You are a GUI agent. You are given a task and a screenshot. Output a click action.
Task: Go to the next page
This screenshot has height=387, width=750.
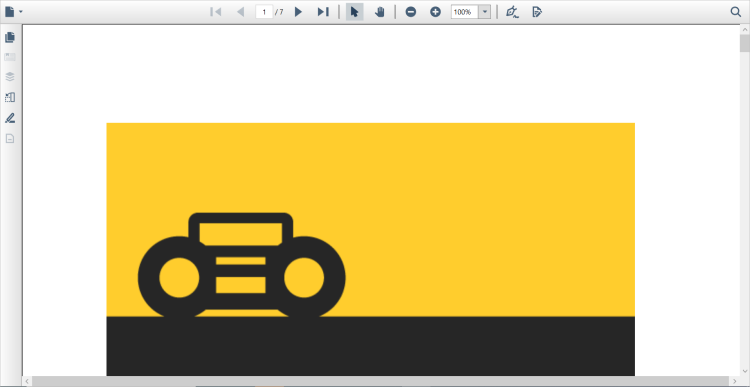(x=298, y=12)
